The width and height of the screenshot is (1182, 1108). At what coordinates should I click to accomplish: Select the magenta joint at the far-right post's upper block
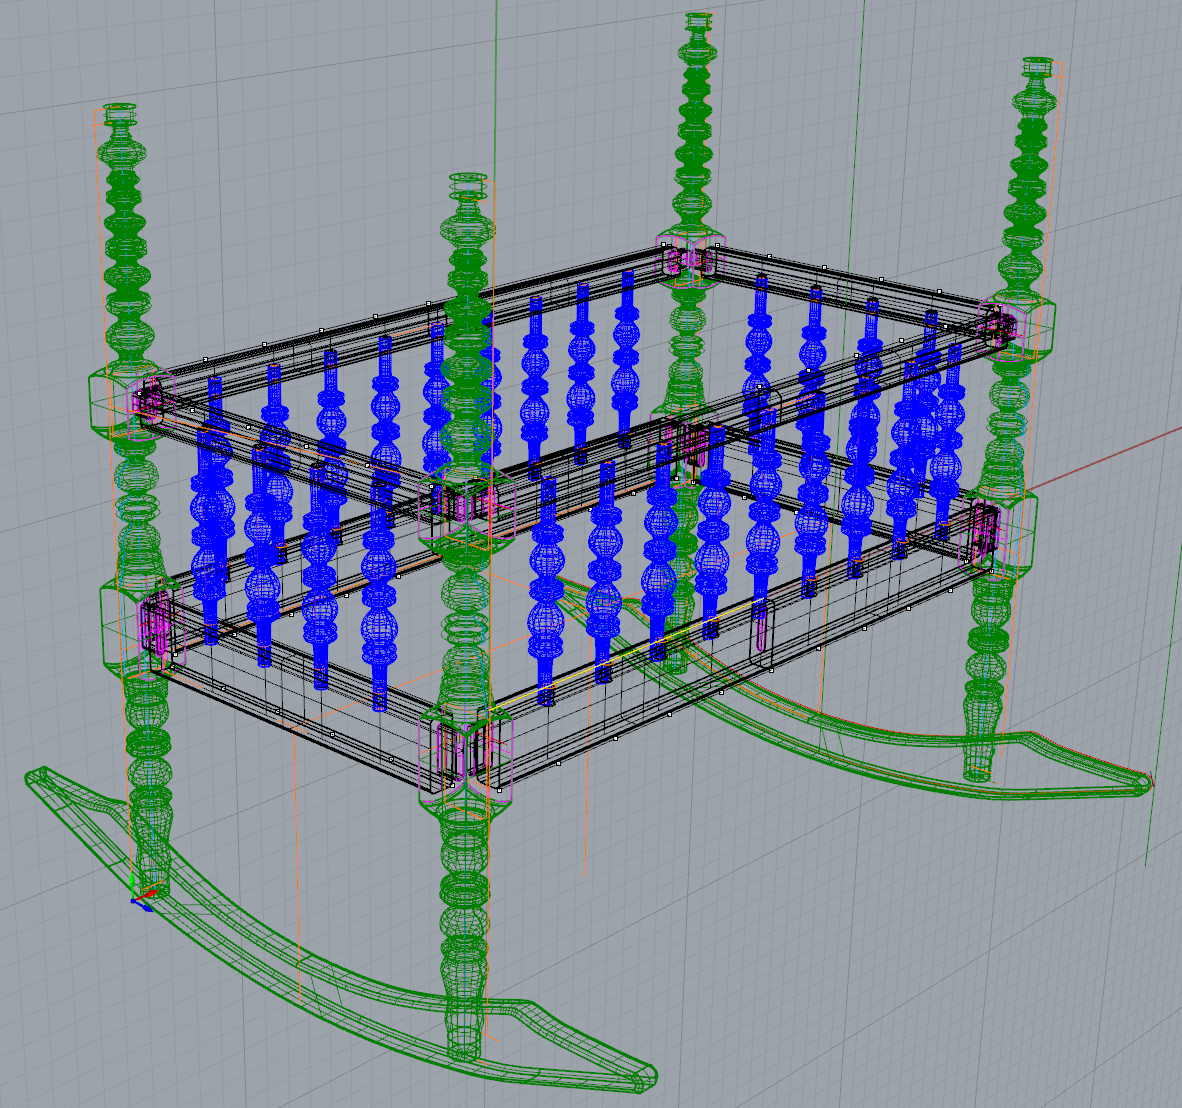(x=1002, y=325)
